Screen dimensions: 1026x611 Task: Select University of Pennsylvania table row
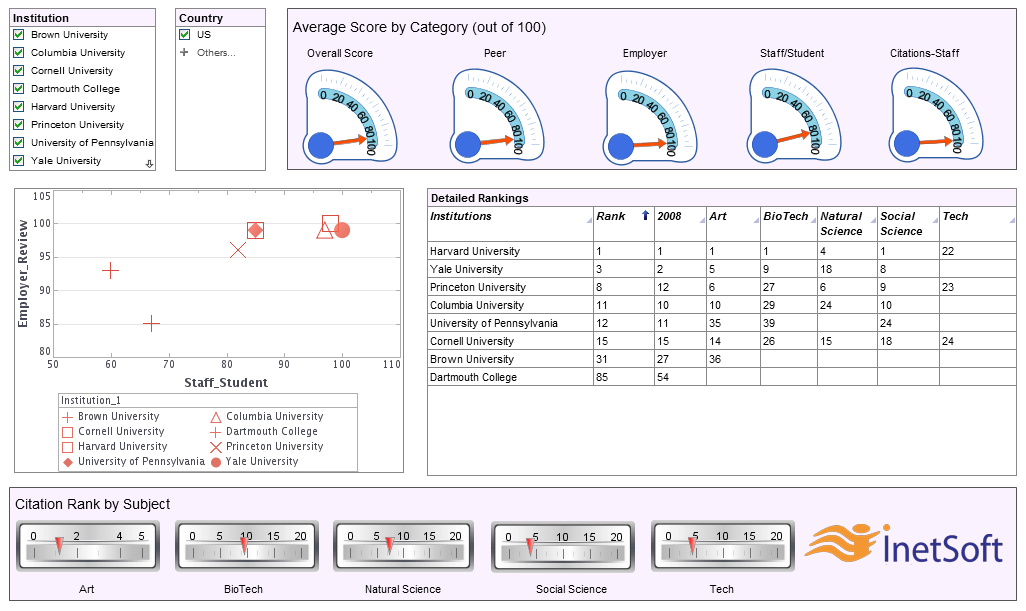point(722,323)
